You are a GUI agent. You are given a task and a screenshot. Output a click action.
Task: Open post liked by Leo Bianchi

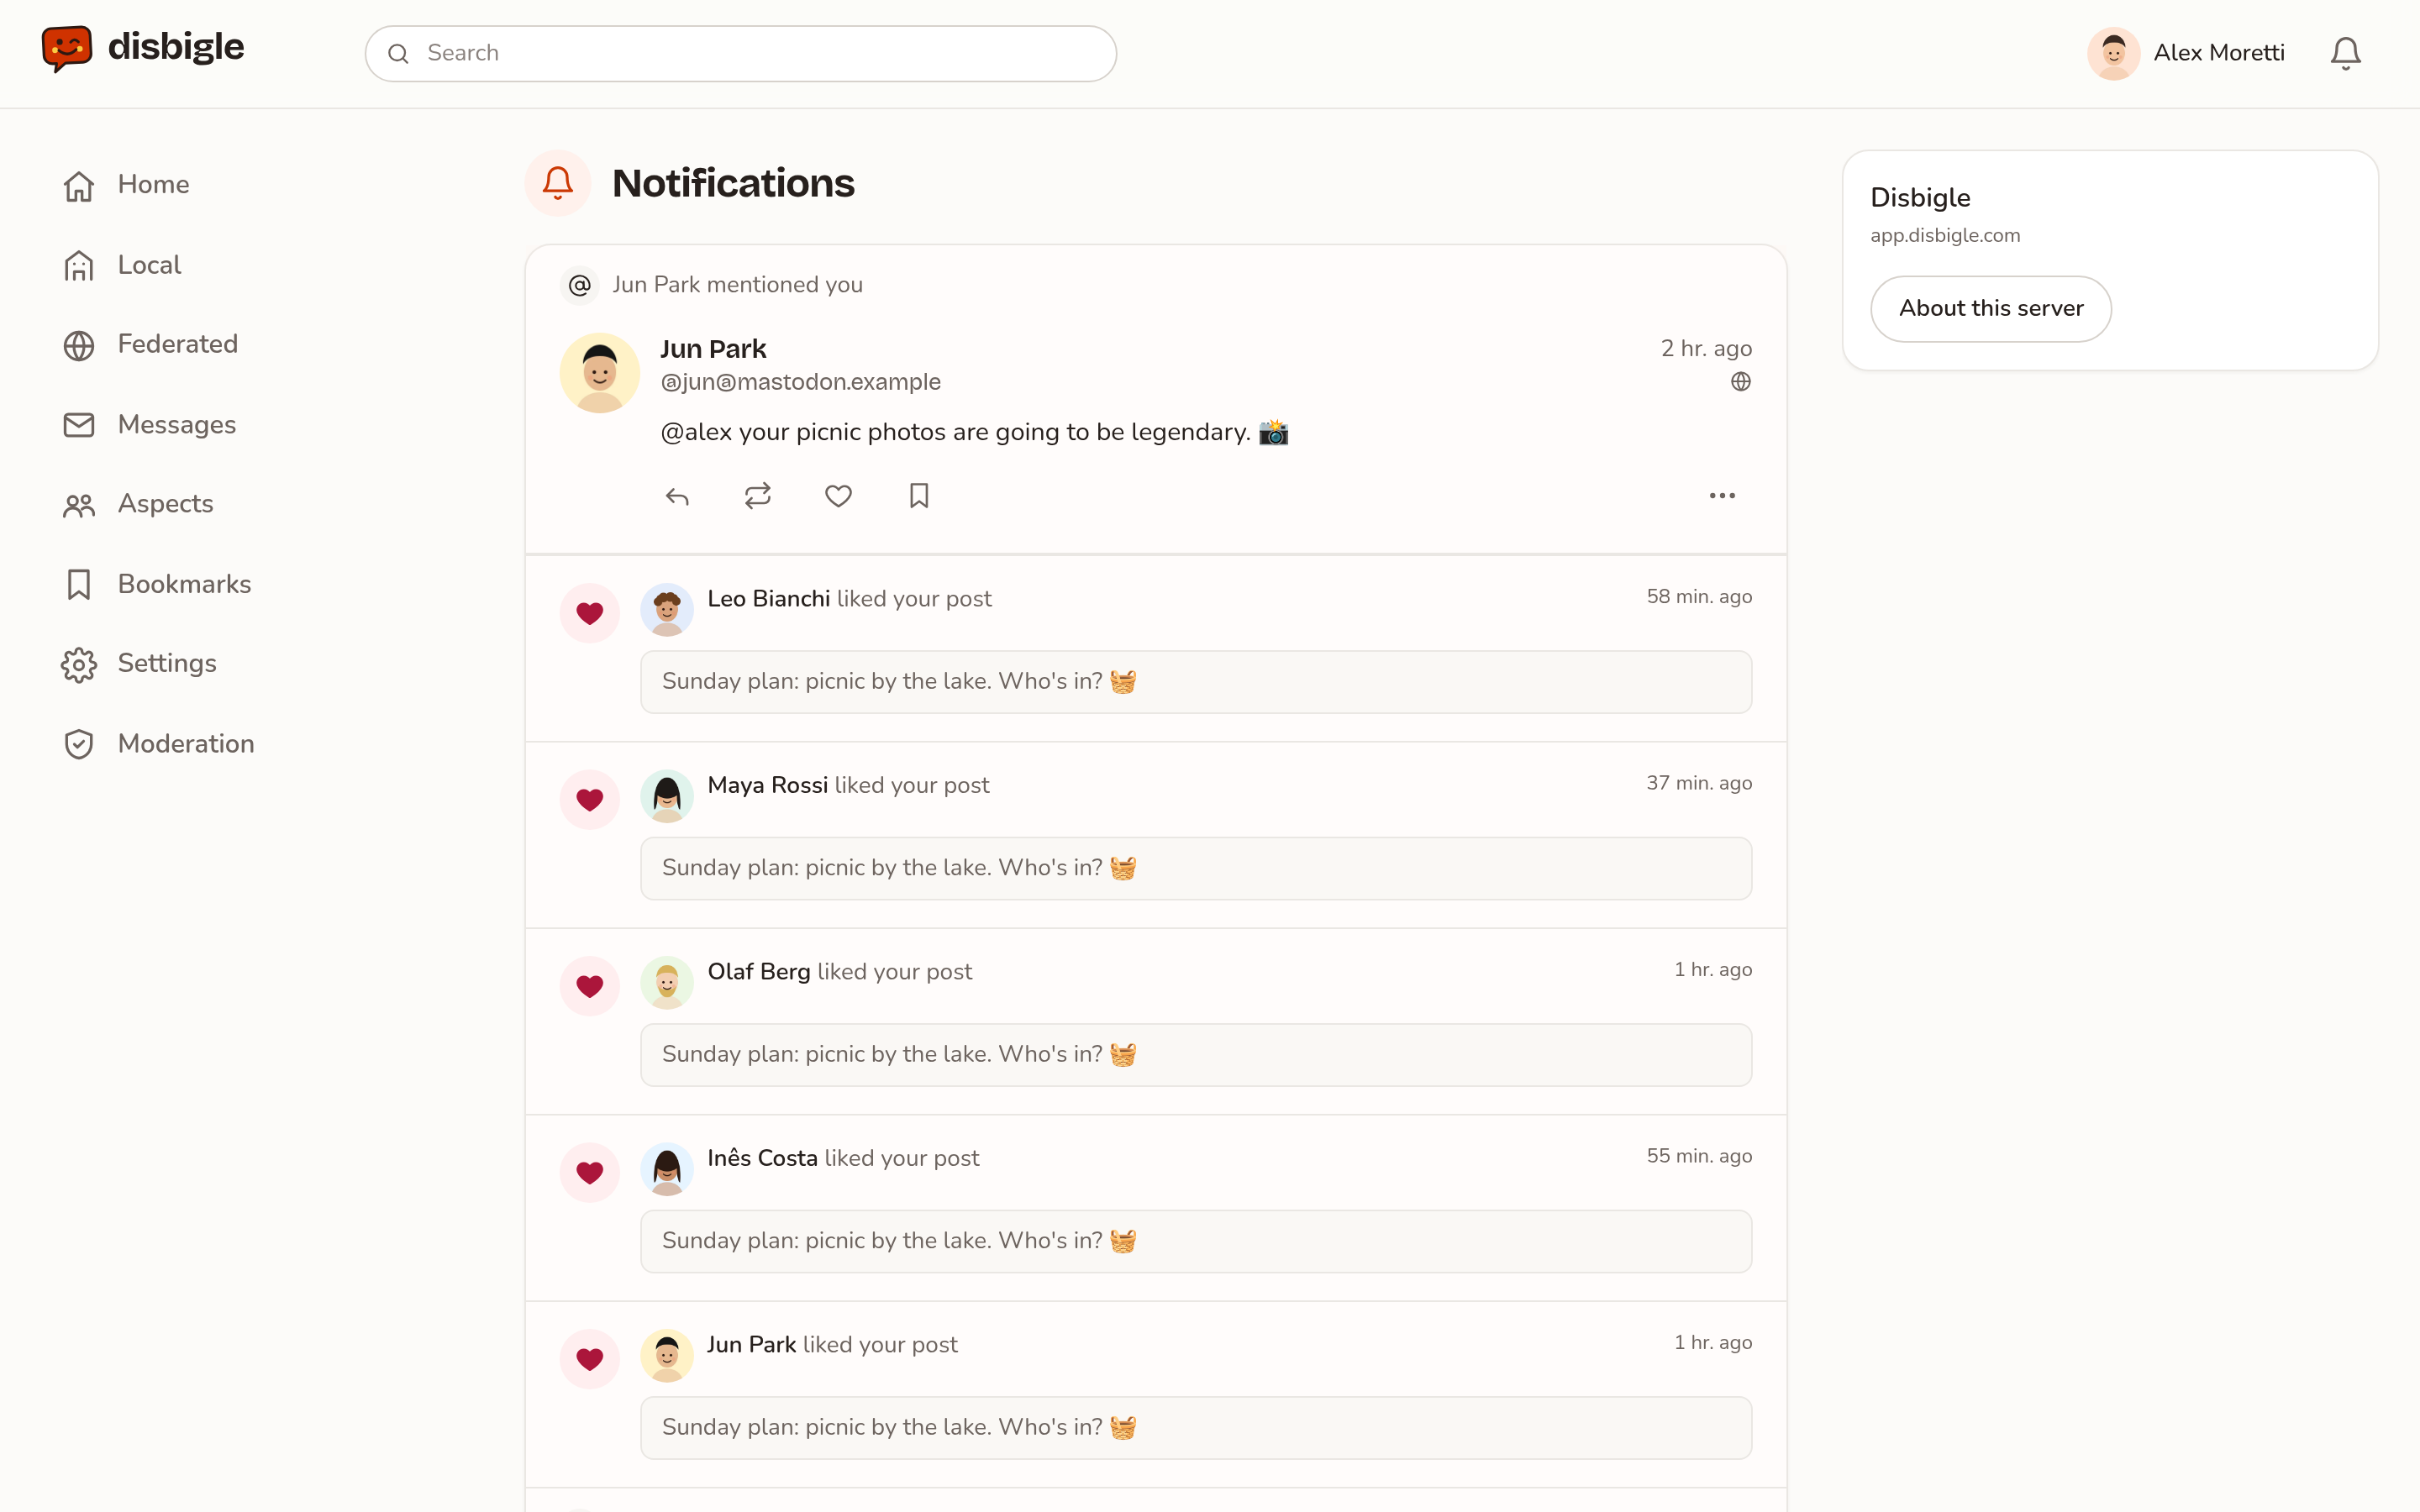(x=1196, y=682)
